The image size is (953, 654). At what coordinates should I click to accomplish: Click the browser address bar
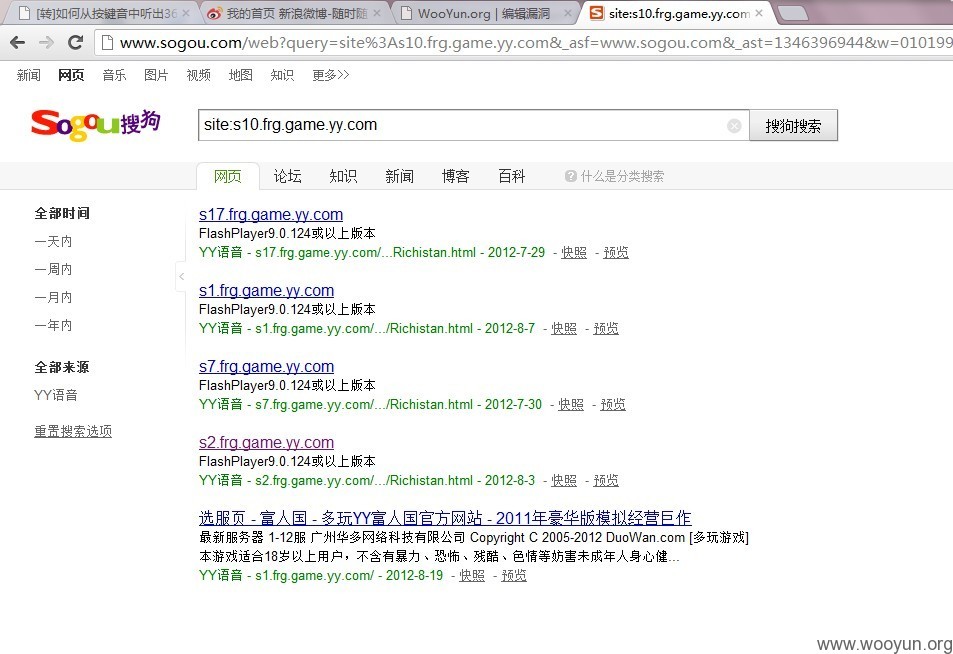pyautogui.click(x=526, y=43)
